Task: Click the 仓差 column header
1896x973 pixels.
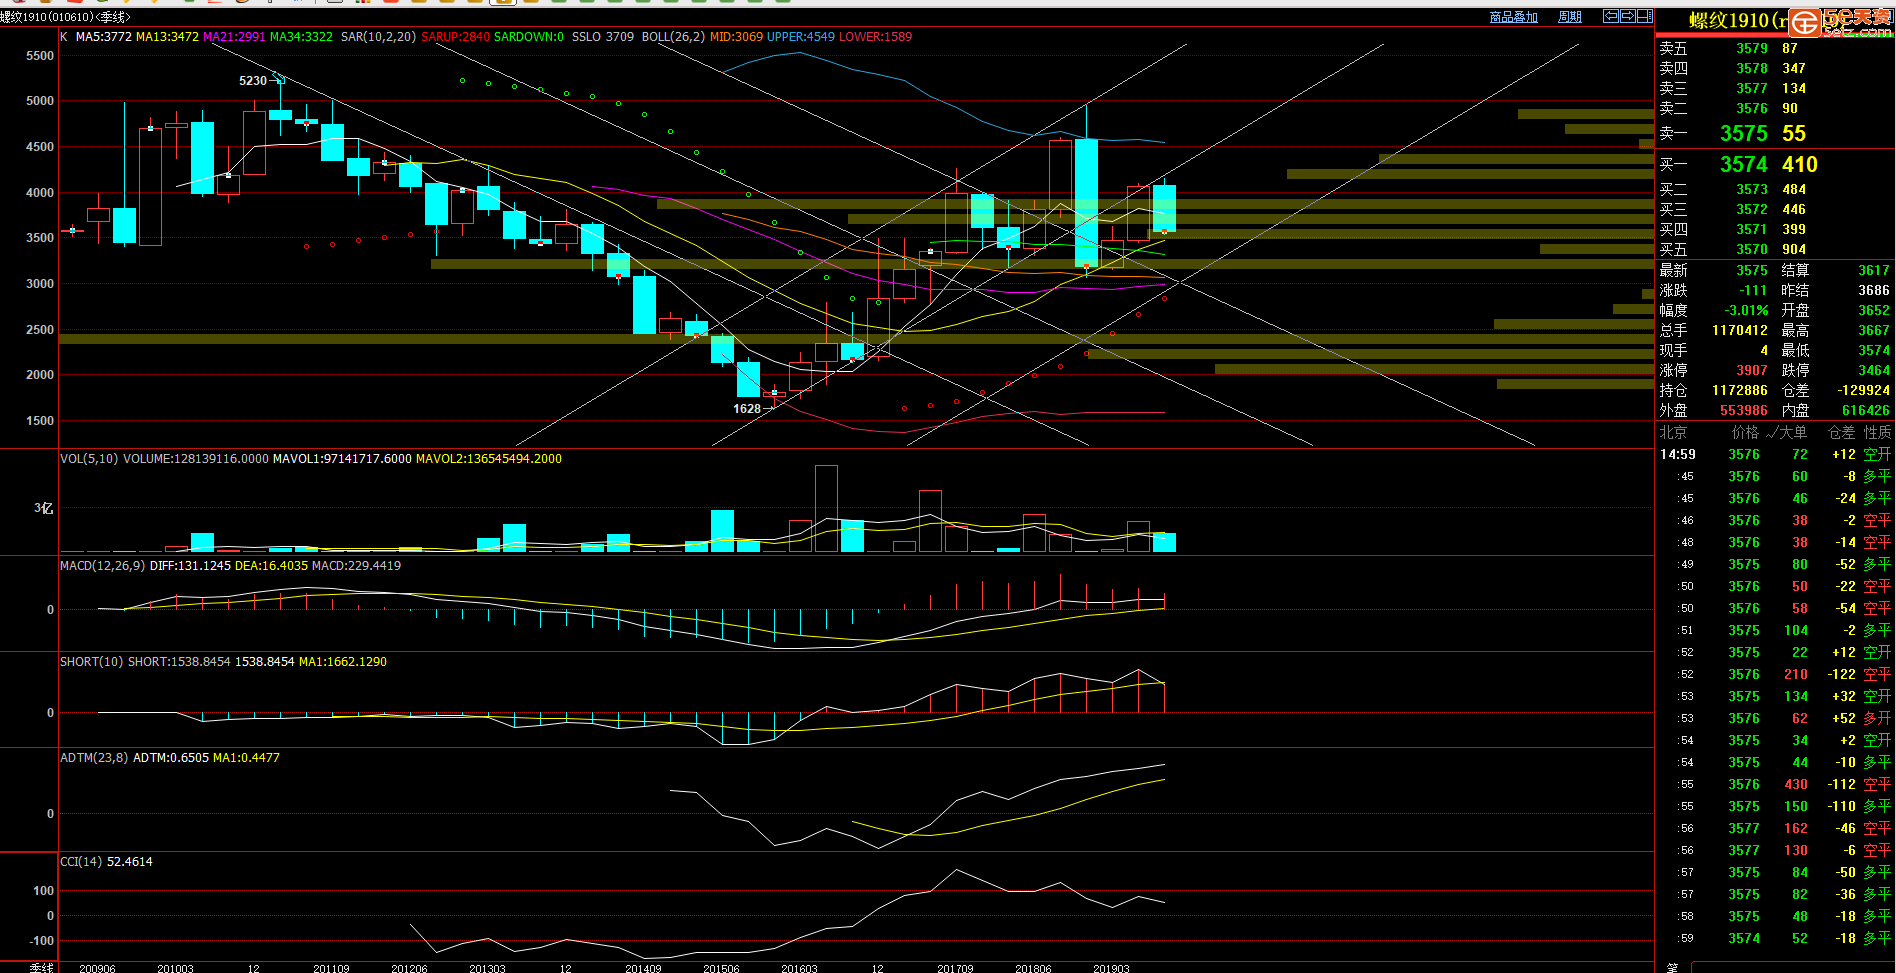Action: pos(1841,432)
